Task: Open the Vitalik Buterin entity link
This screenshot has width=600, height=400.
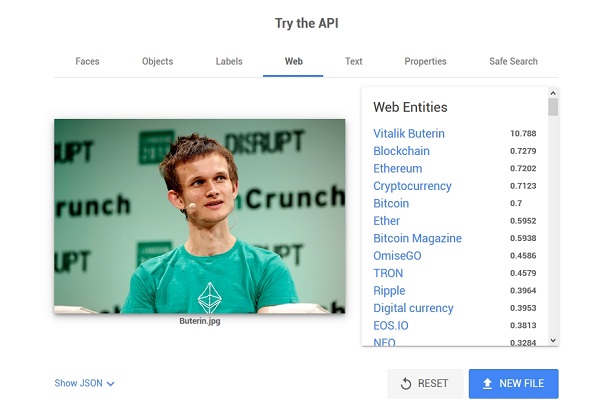Action: (x=409, y=134)
